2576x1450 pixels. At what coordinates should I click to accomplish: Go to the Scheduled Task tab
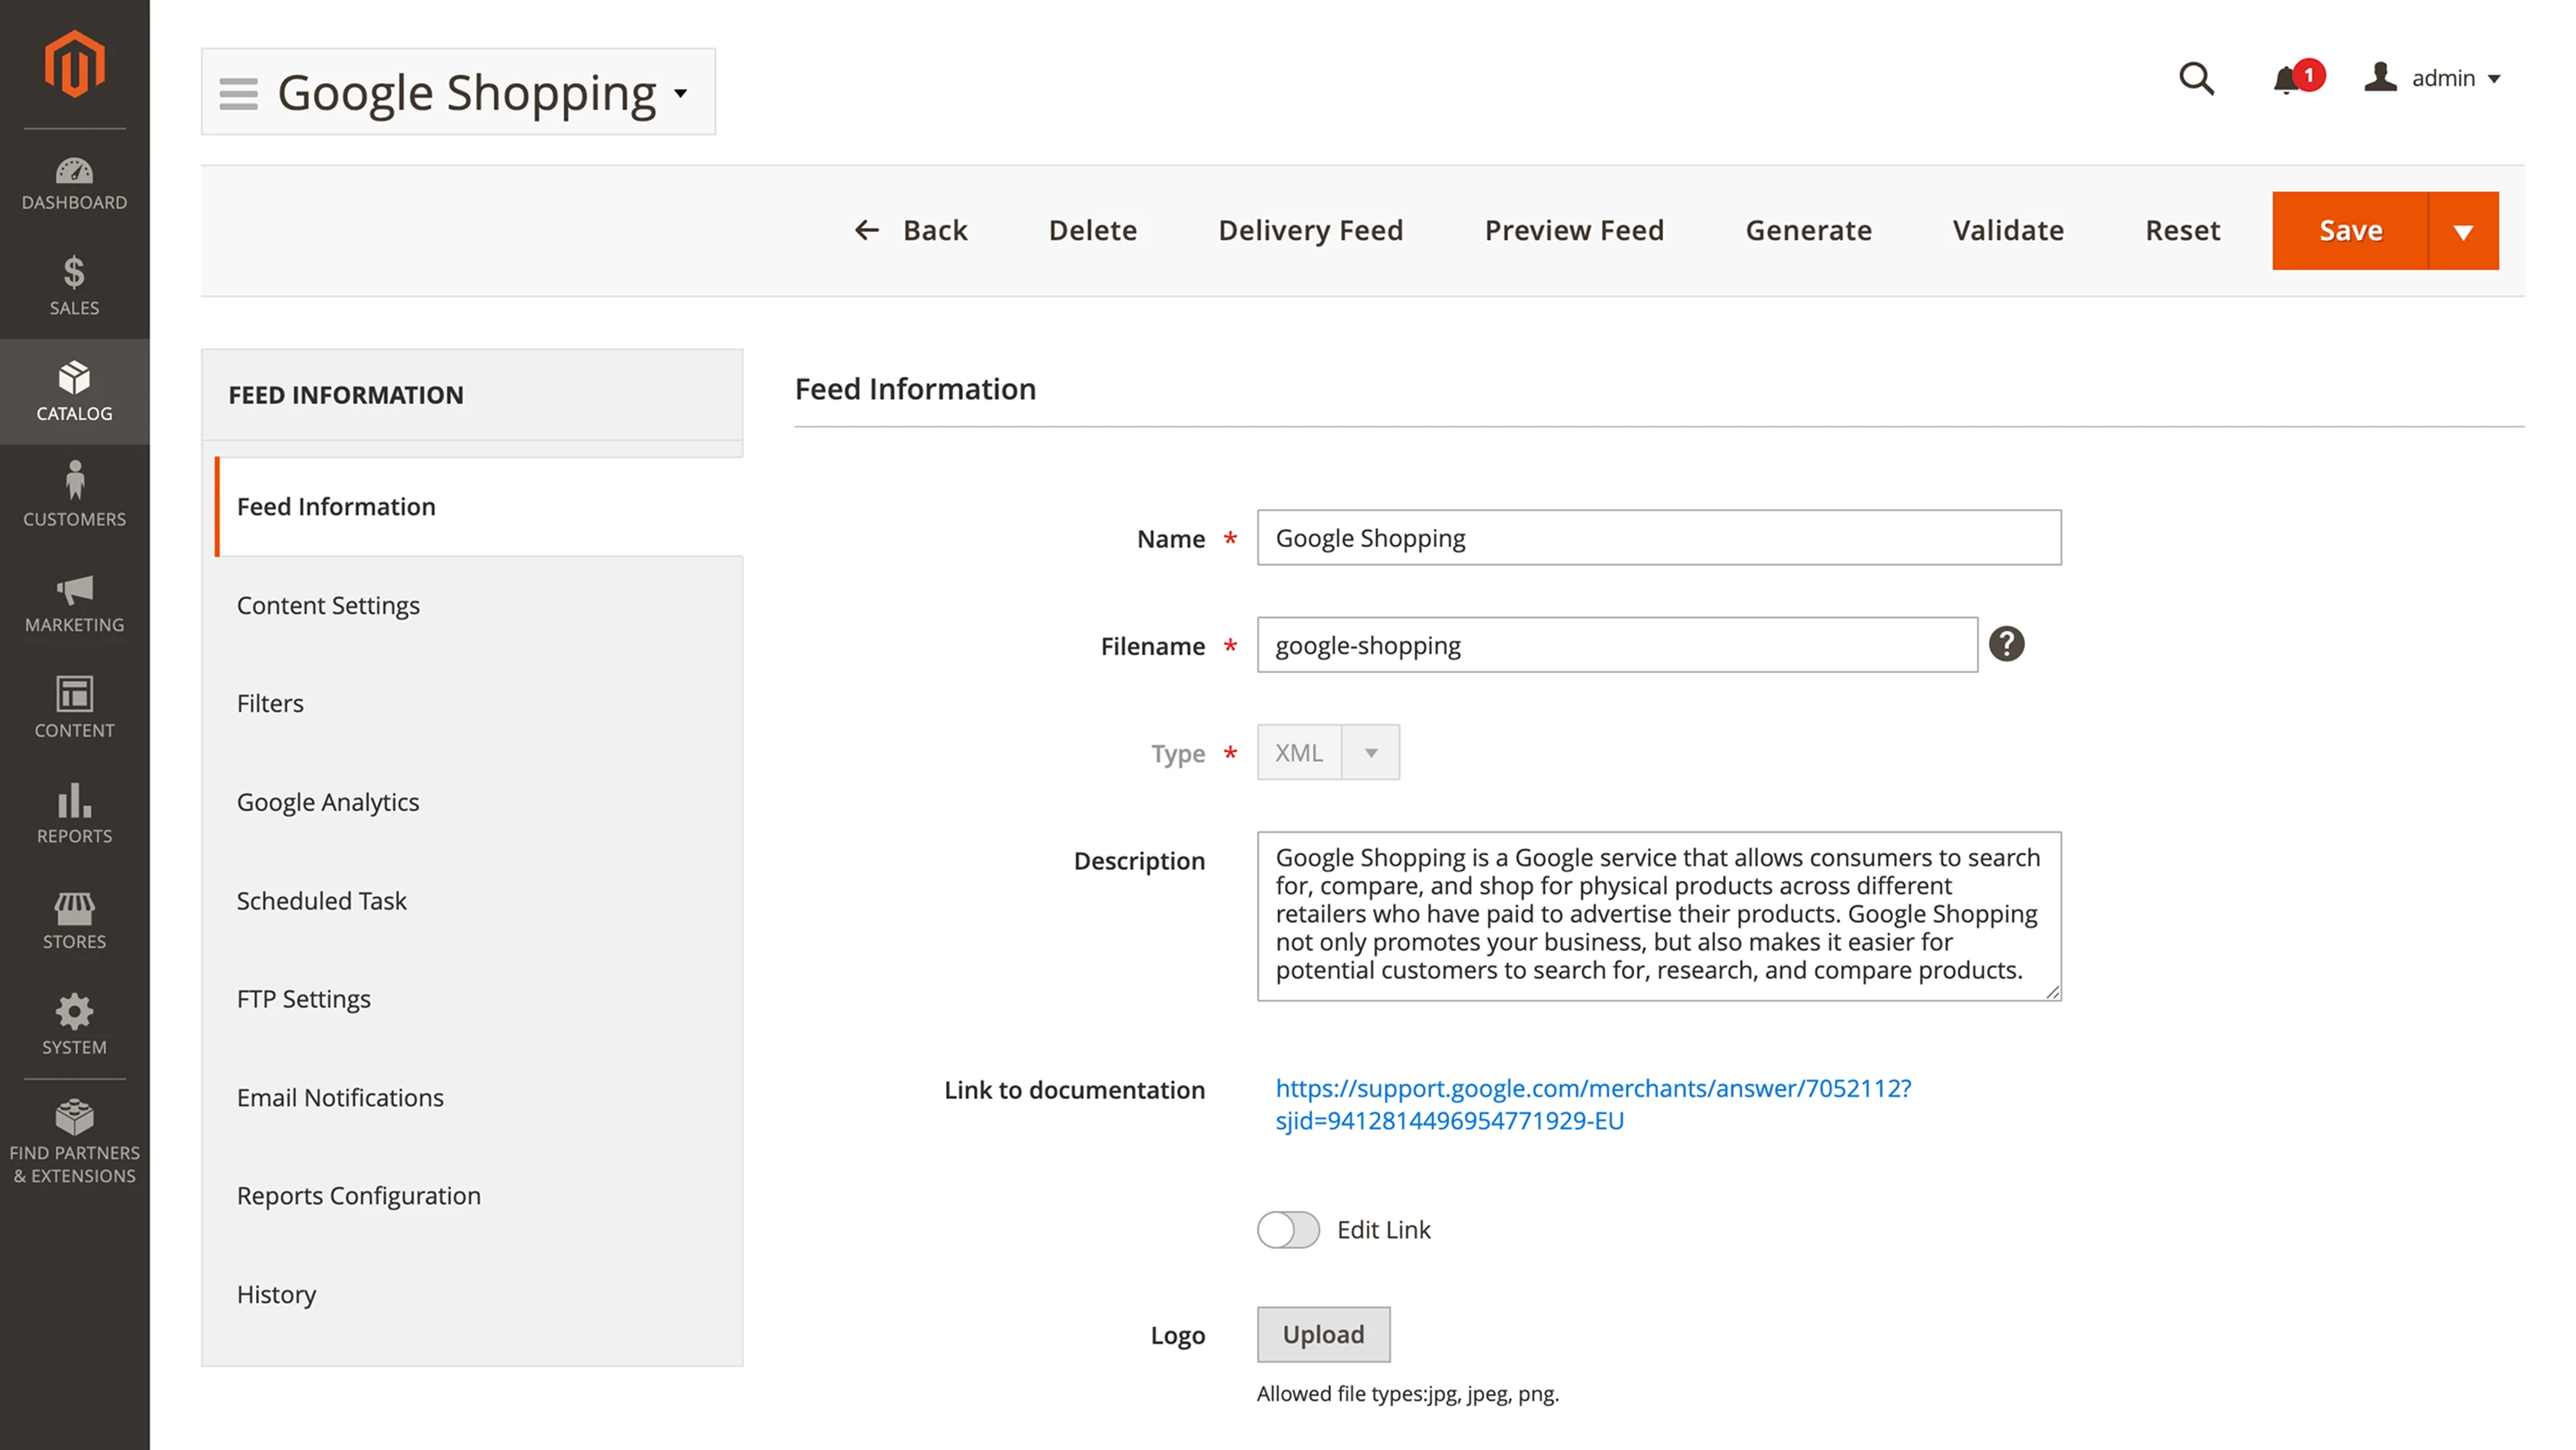pos(321,900)
